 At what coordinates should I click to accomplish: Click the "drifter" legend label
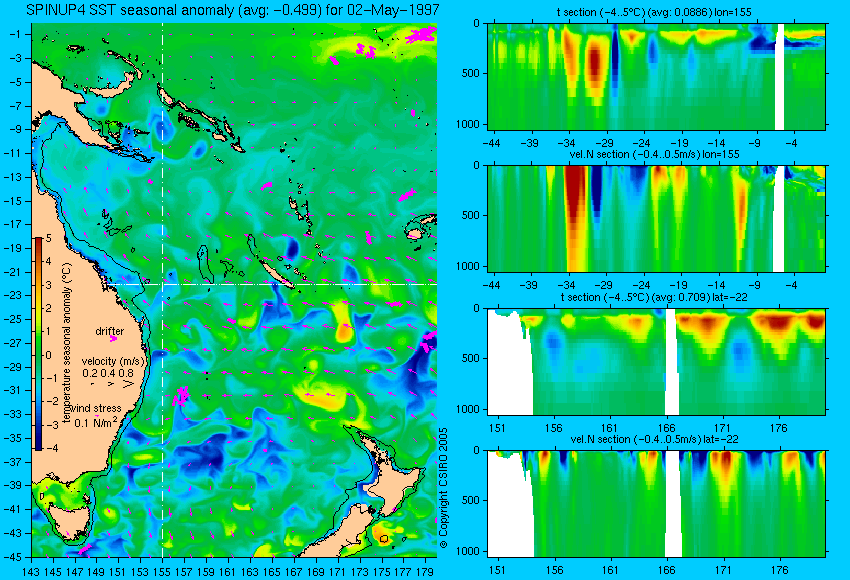(x=110, y=331)
